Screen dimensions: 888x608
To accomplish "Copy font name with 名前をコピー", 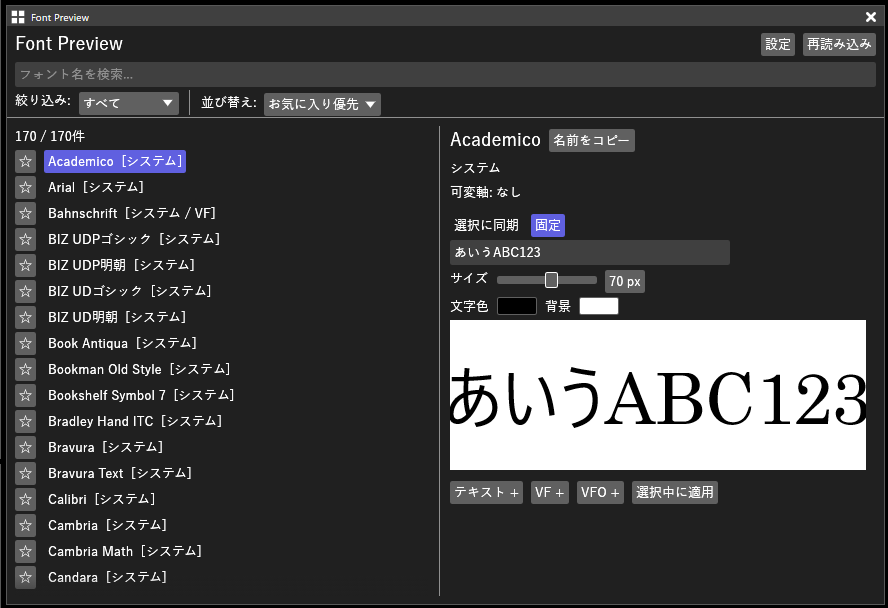I will pos(591,140).
